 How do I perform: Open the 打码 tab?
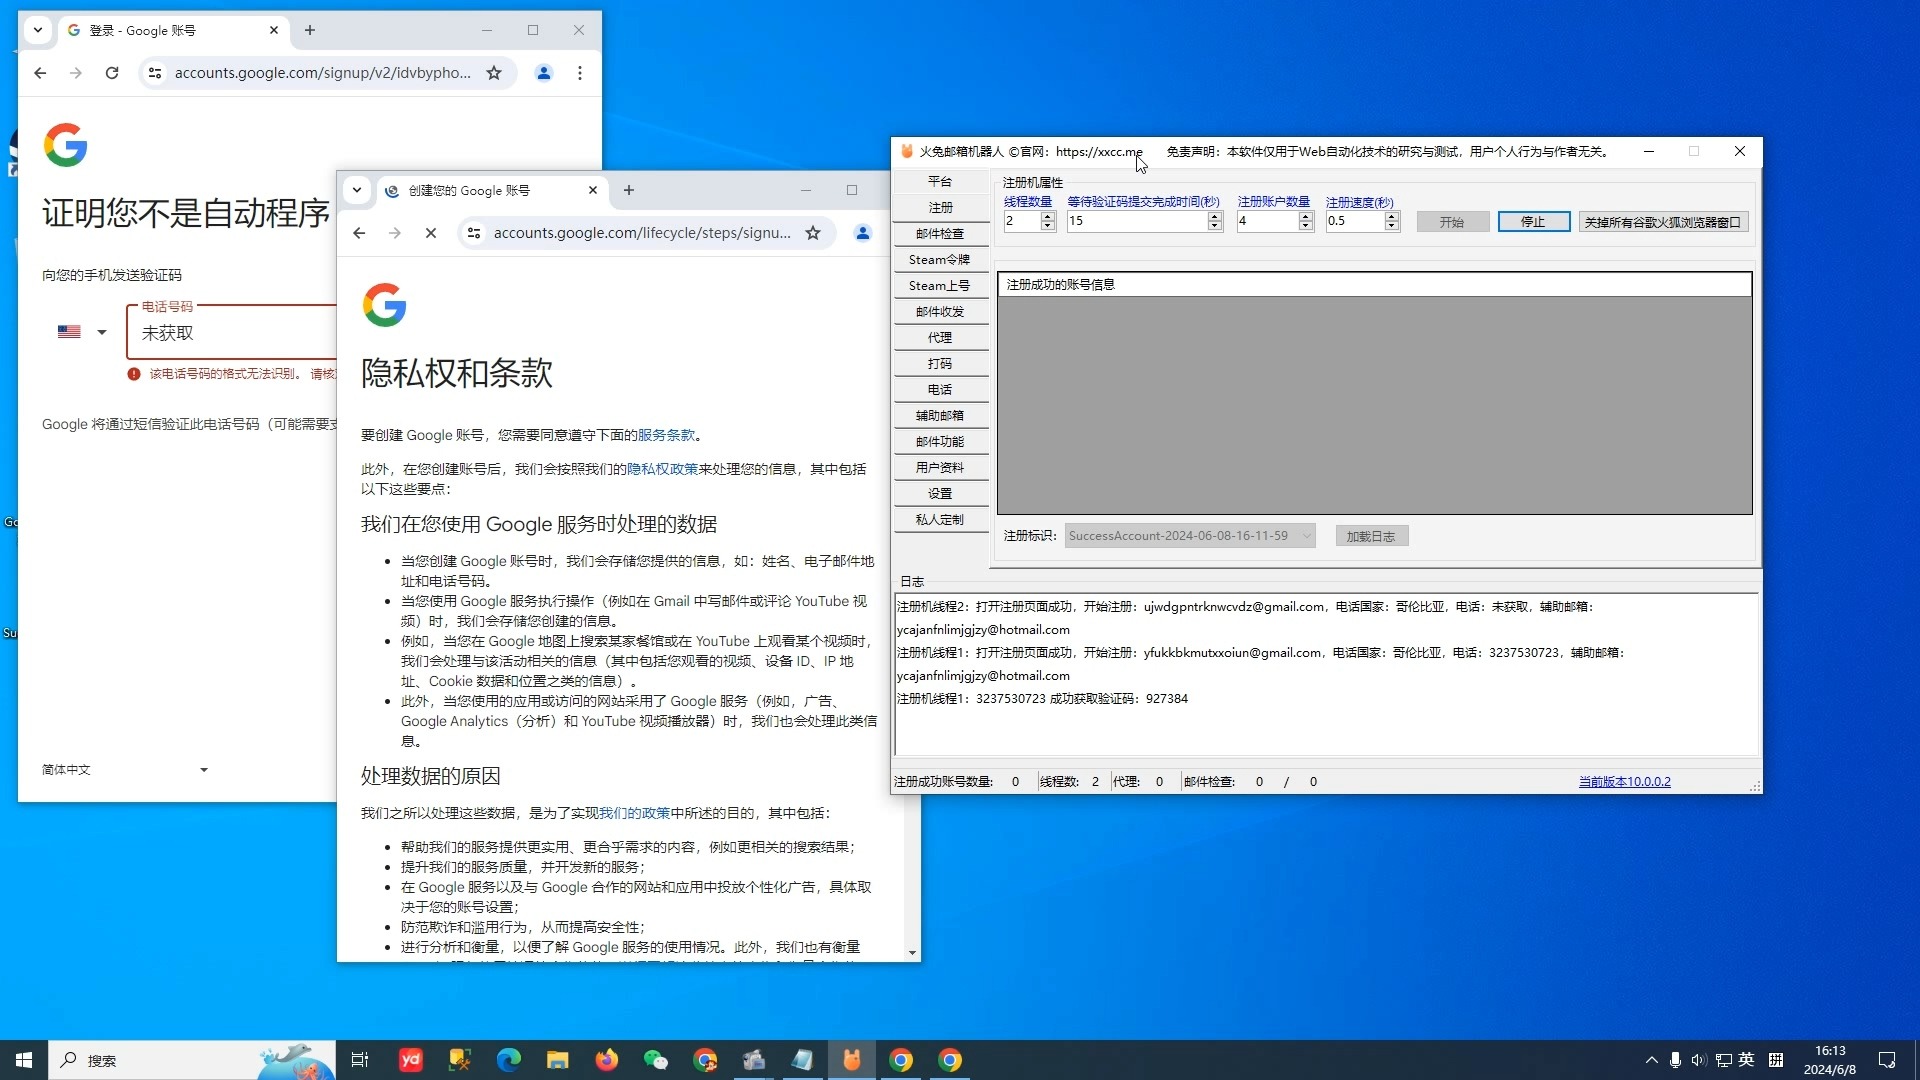940,364
